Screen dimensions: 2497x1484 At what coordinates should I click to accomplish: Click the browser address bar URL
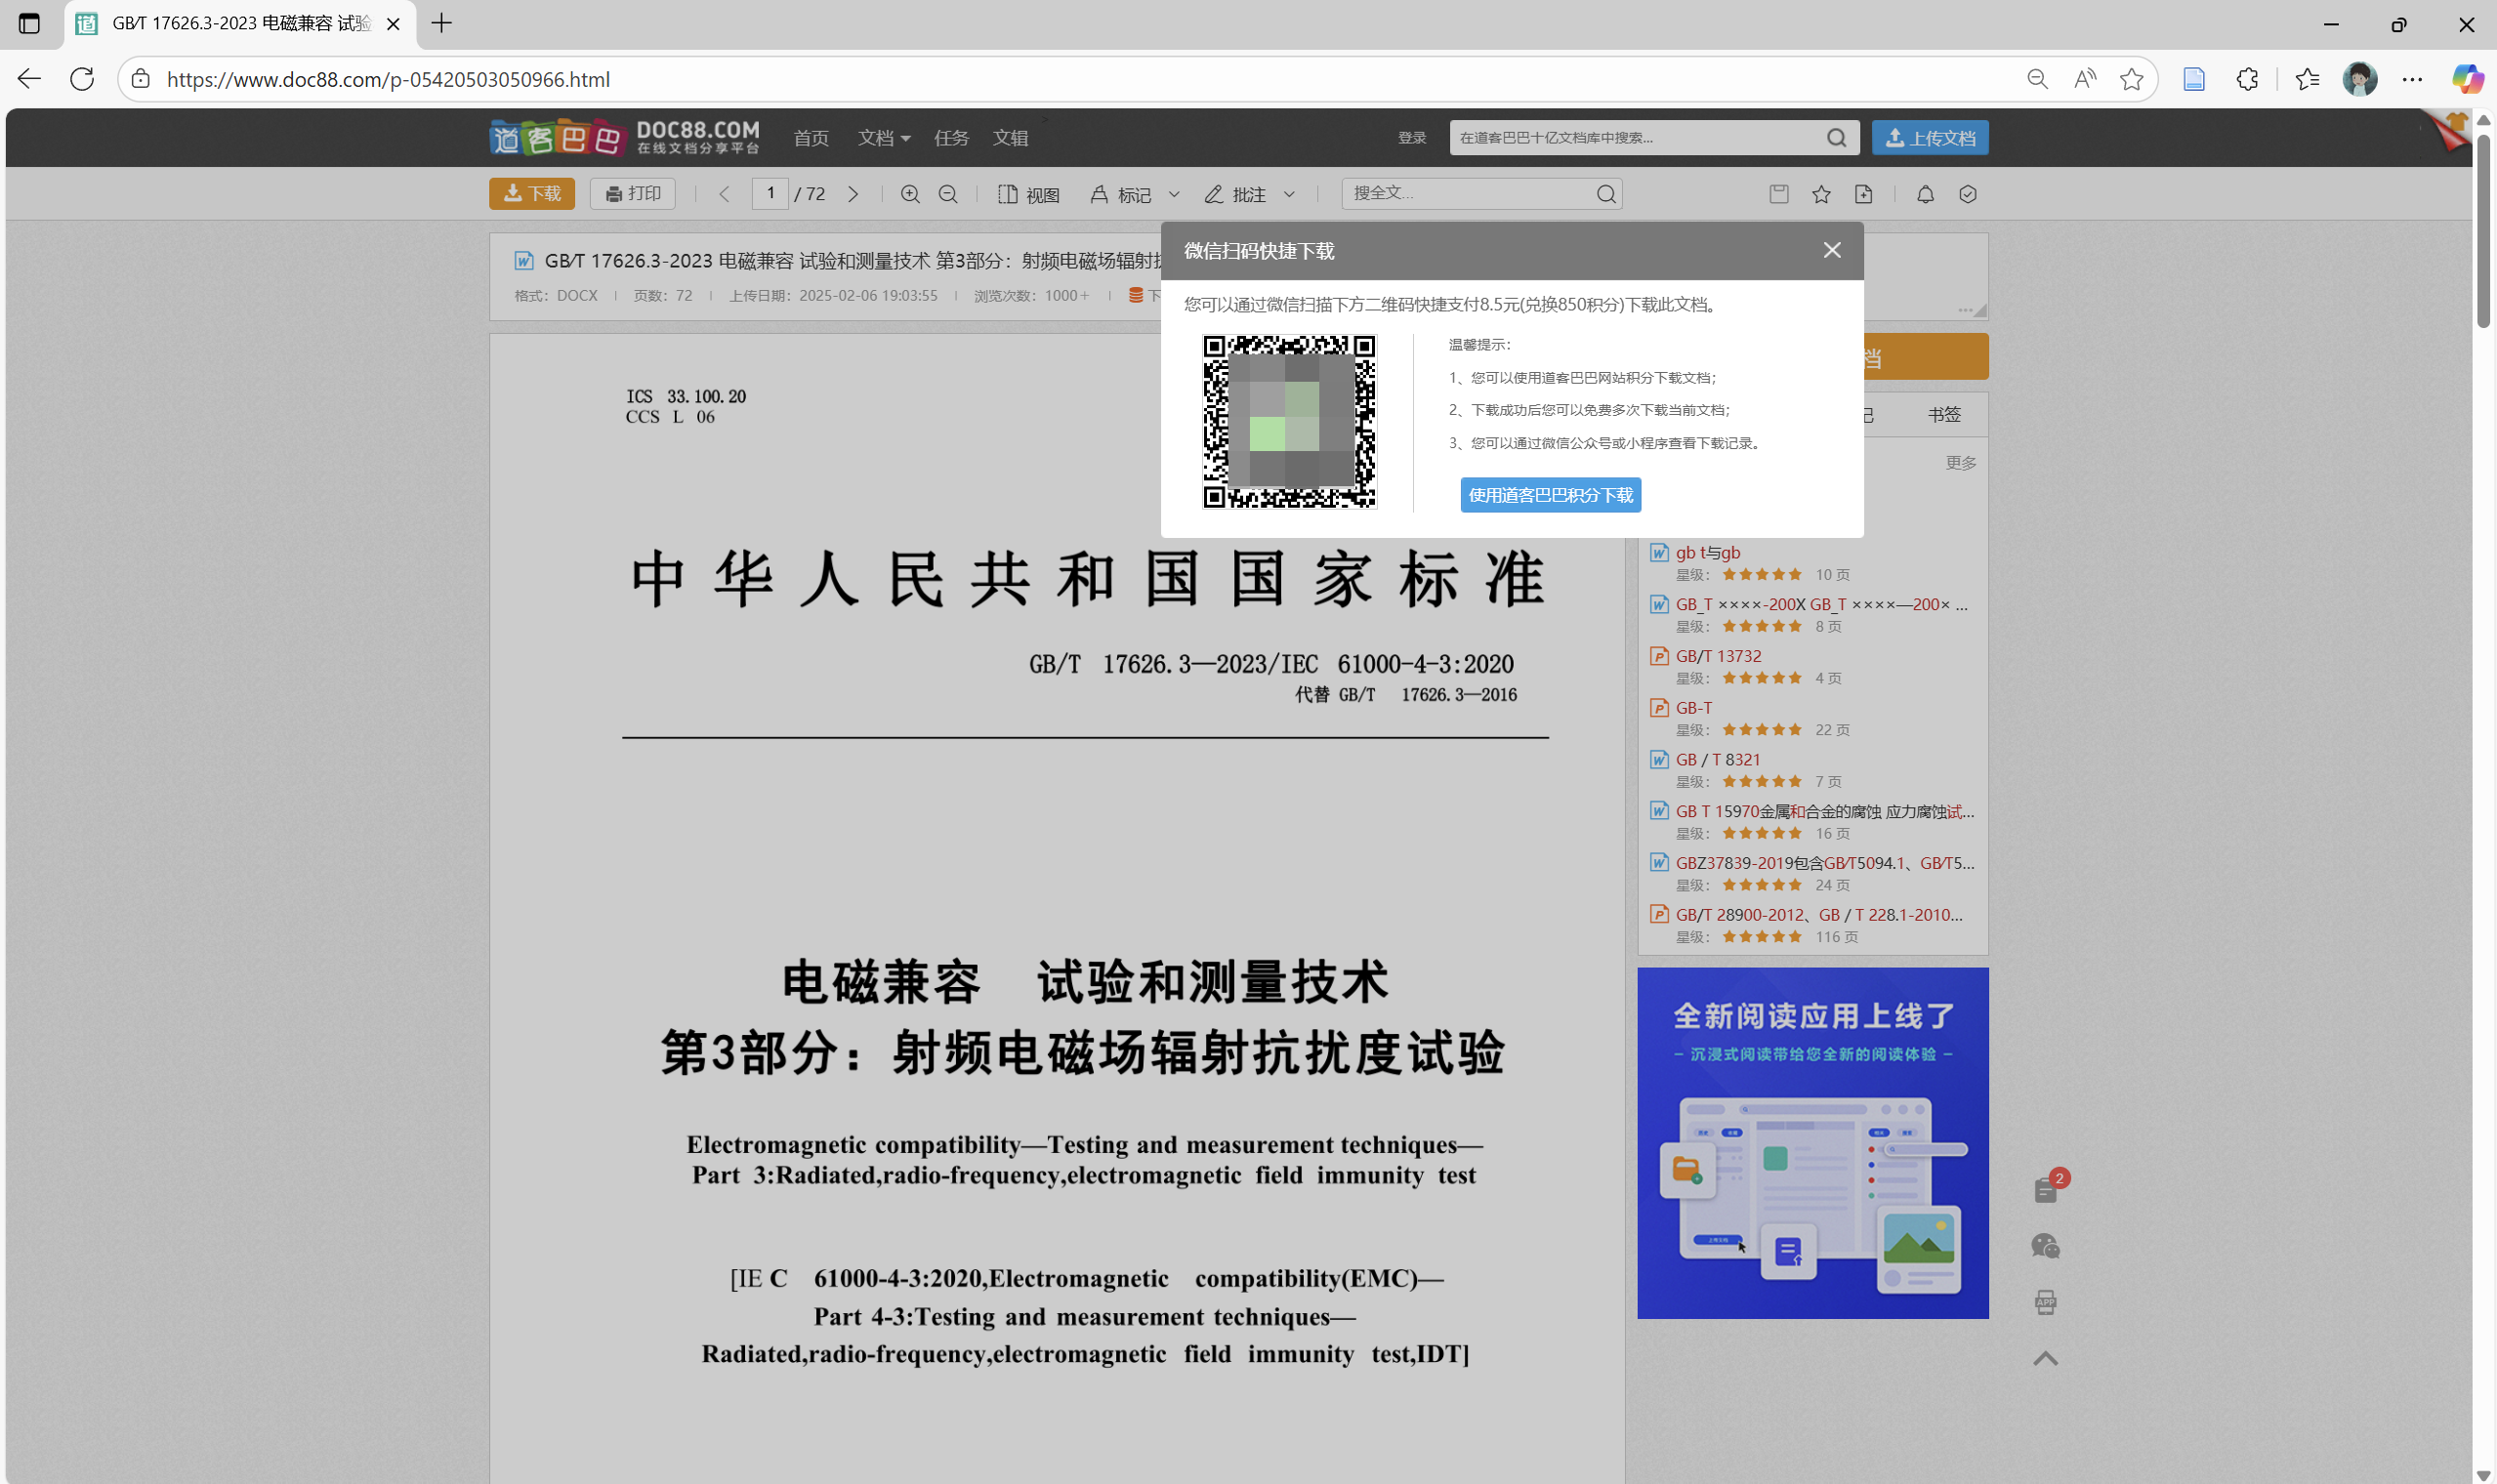point(388,79)
